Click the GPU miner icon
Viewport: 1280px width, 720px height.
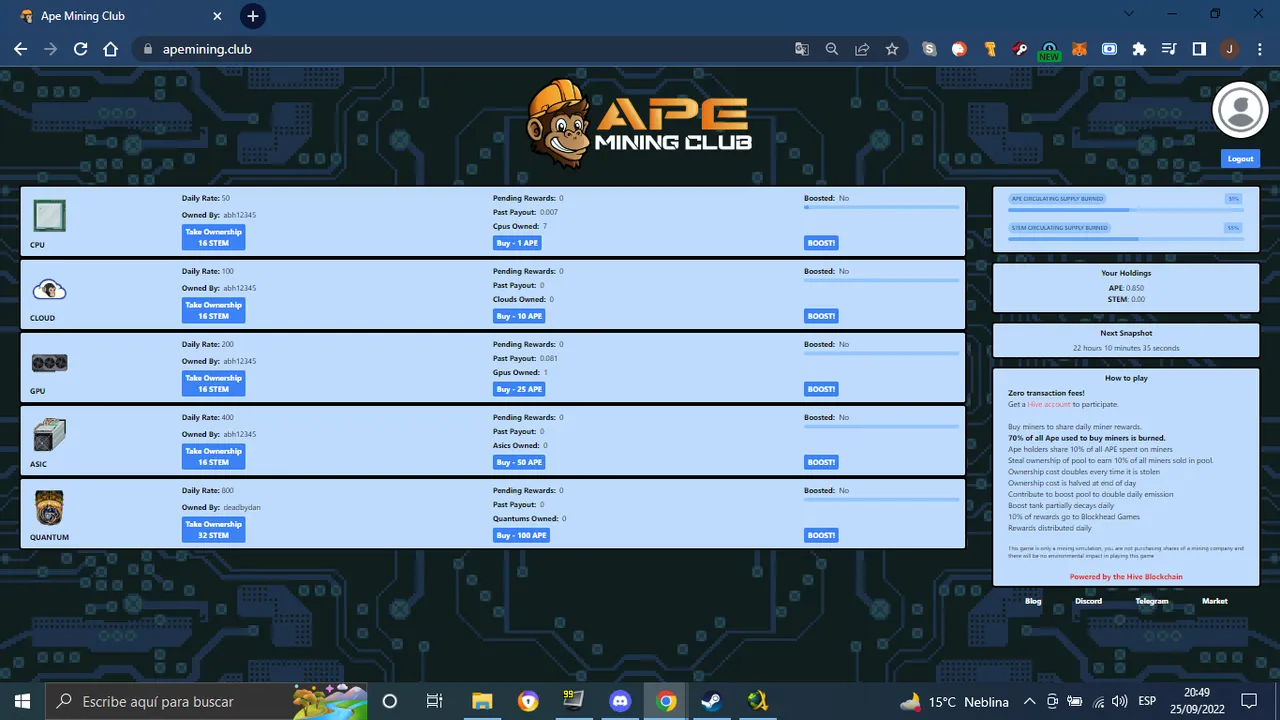[x=49, y=362]
